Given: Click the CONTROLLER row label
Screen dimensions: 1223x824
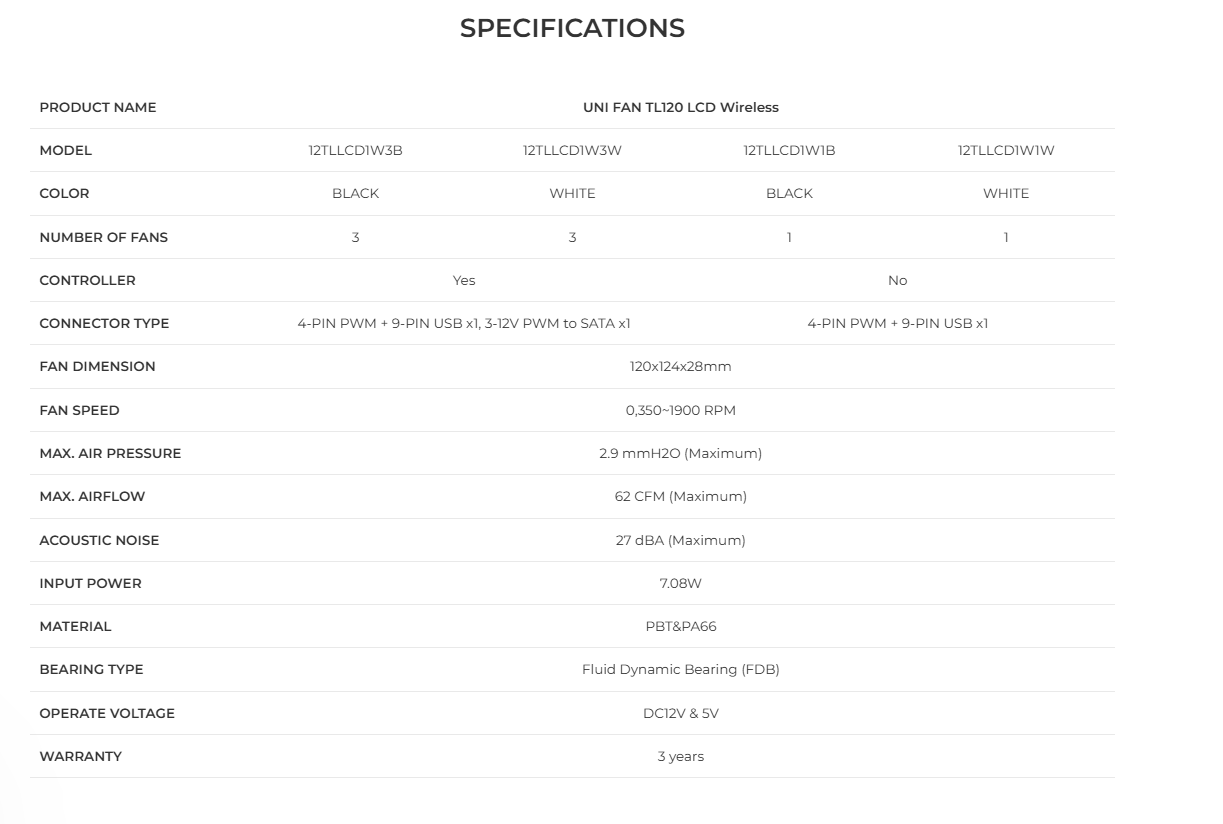Looking at the screenshot, I should point(87,281).
